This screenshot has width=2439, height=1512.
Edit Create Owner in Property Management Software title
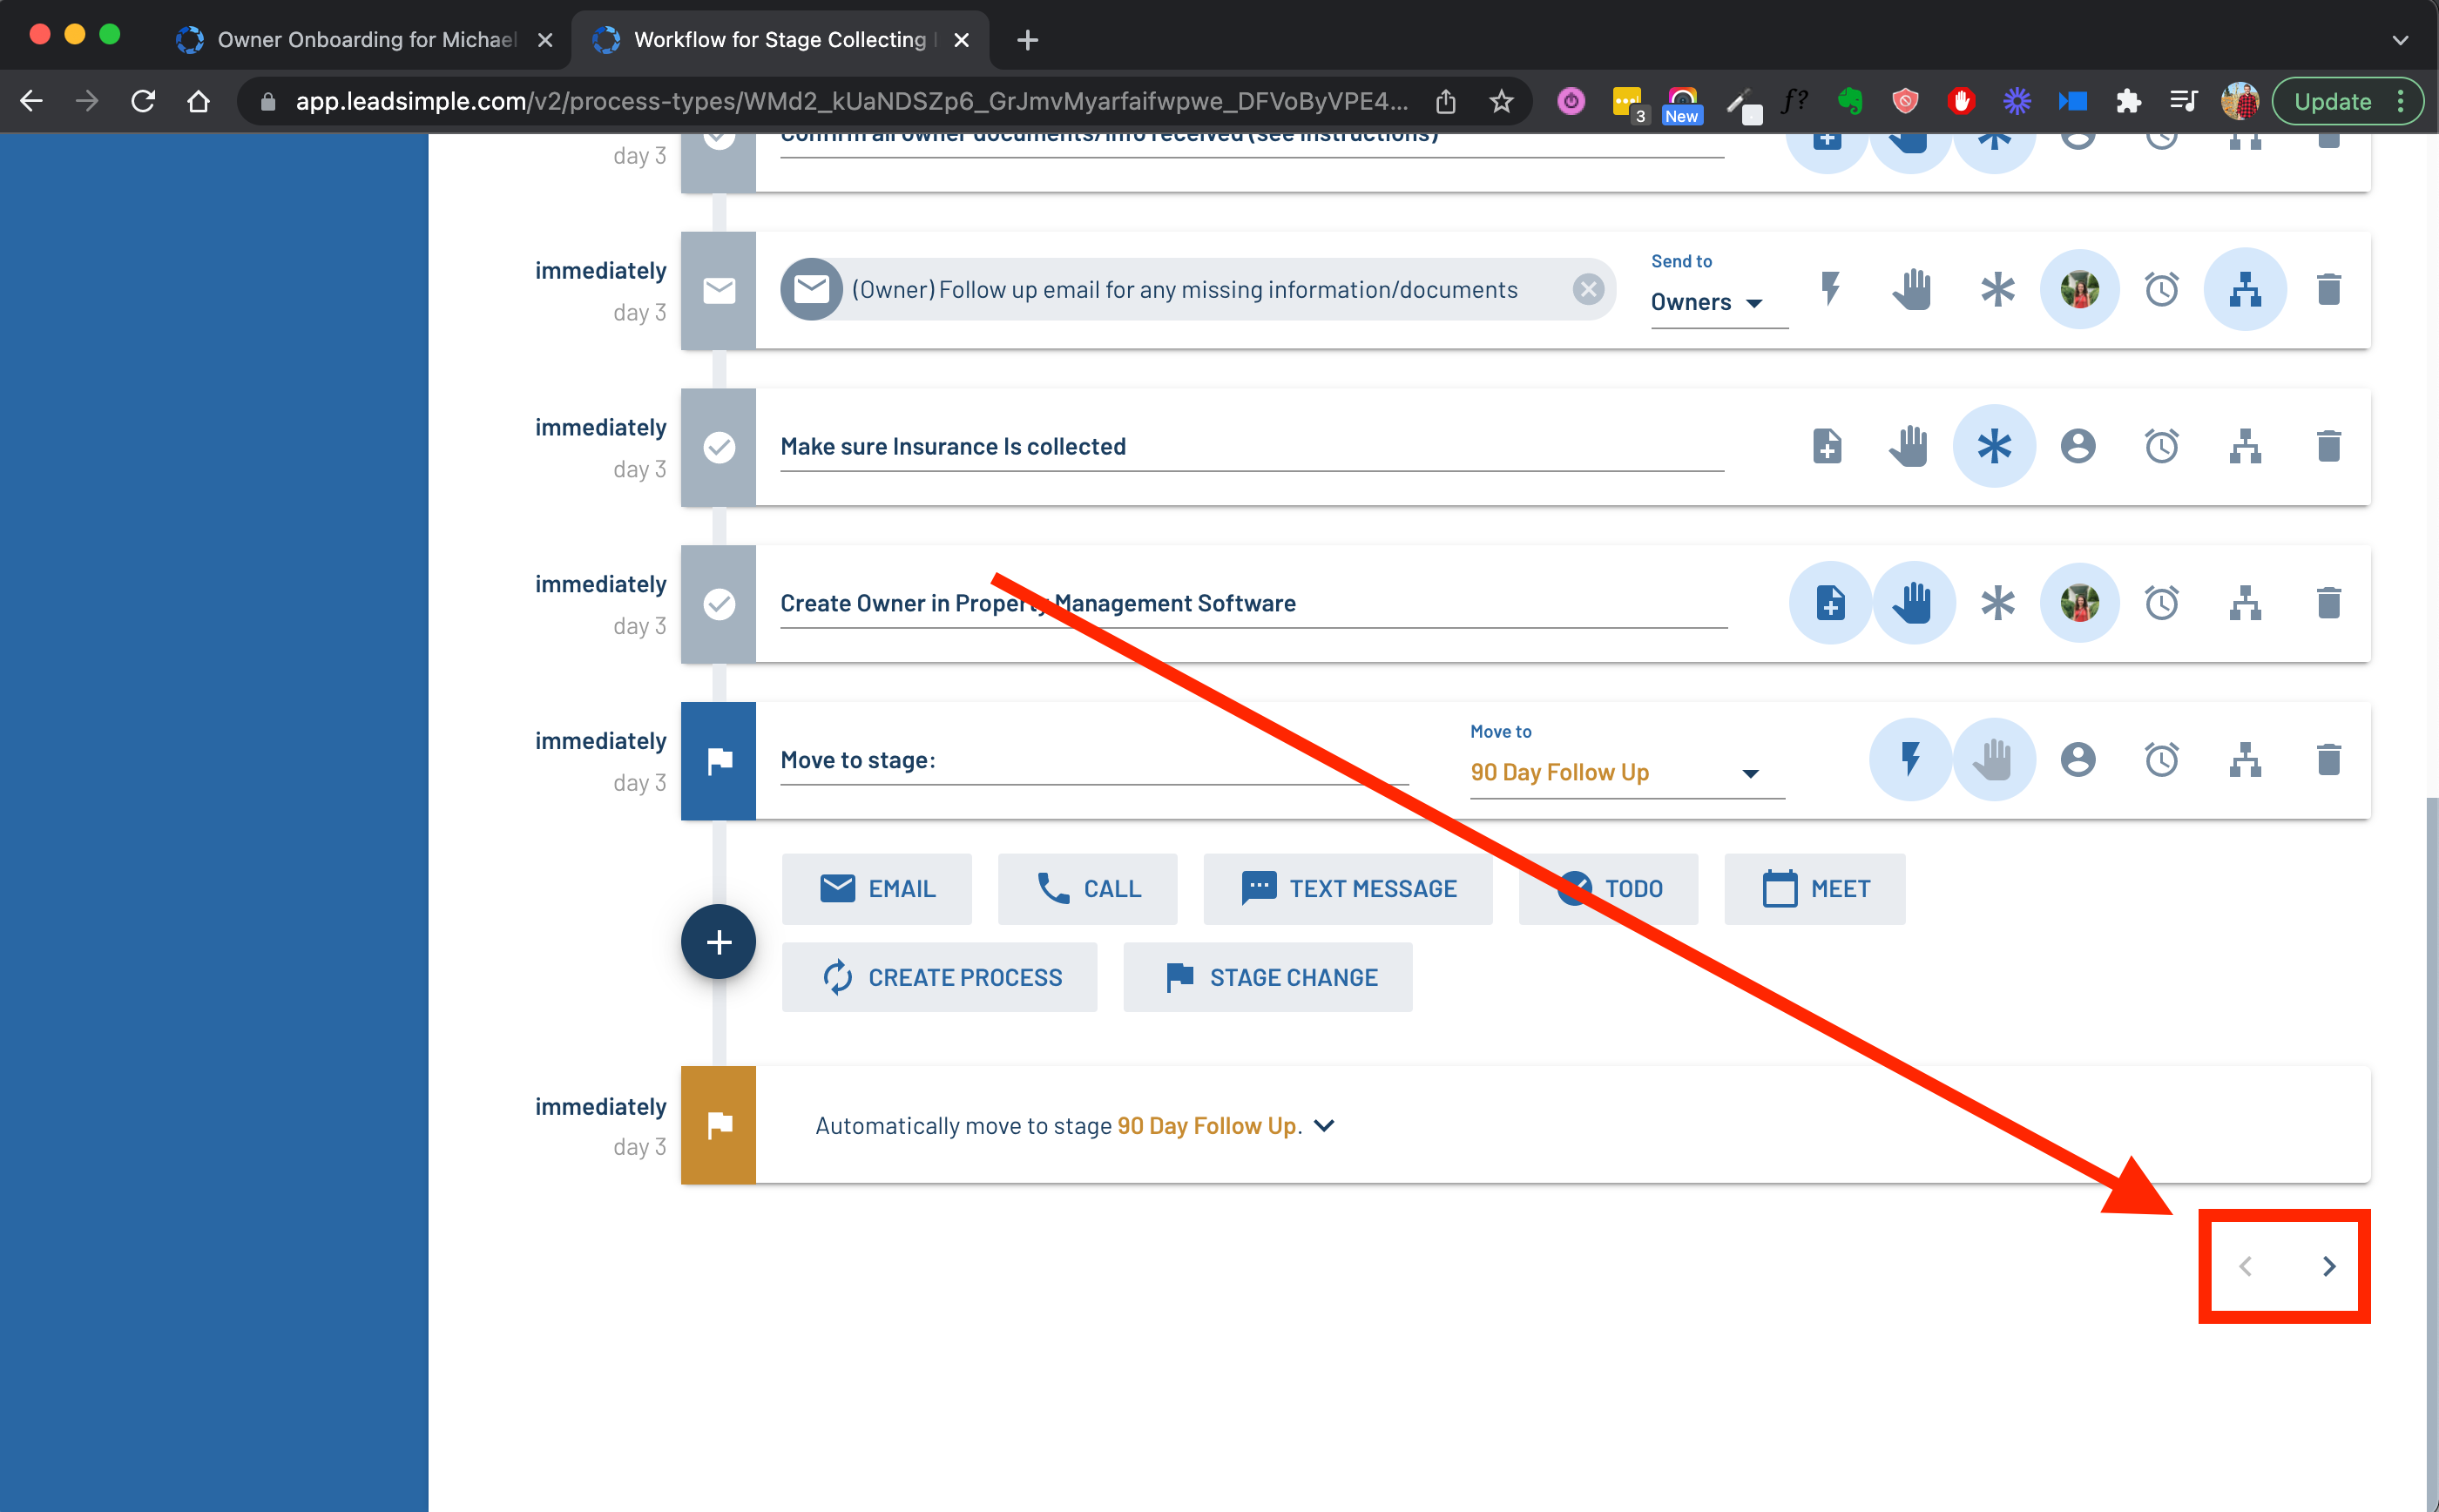[x=1254, y=603]
